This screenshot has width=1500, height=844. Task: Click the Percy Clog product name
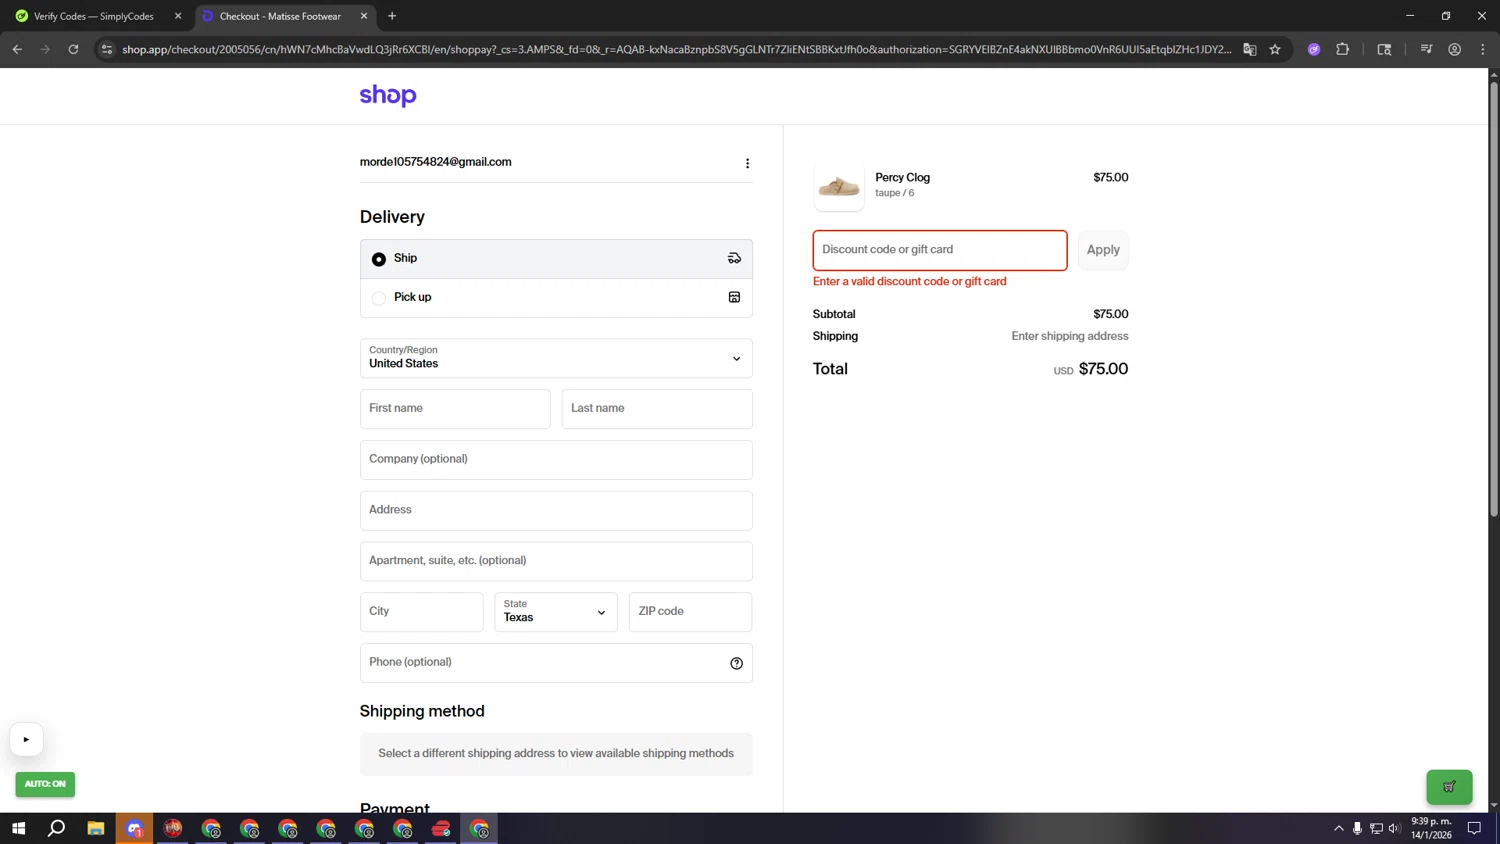(902, 177)
